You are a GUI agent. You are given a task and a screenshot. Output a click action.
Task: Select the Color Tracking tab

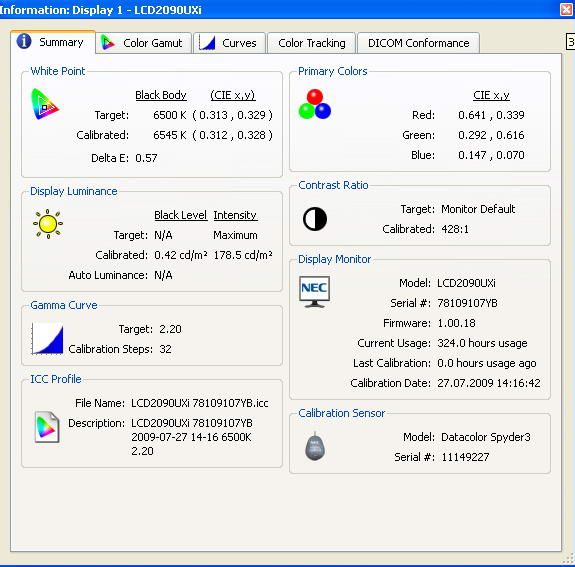pyautogui.click(x=311, y=43)
